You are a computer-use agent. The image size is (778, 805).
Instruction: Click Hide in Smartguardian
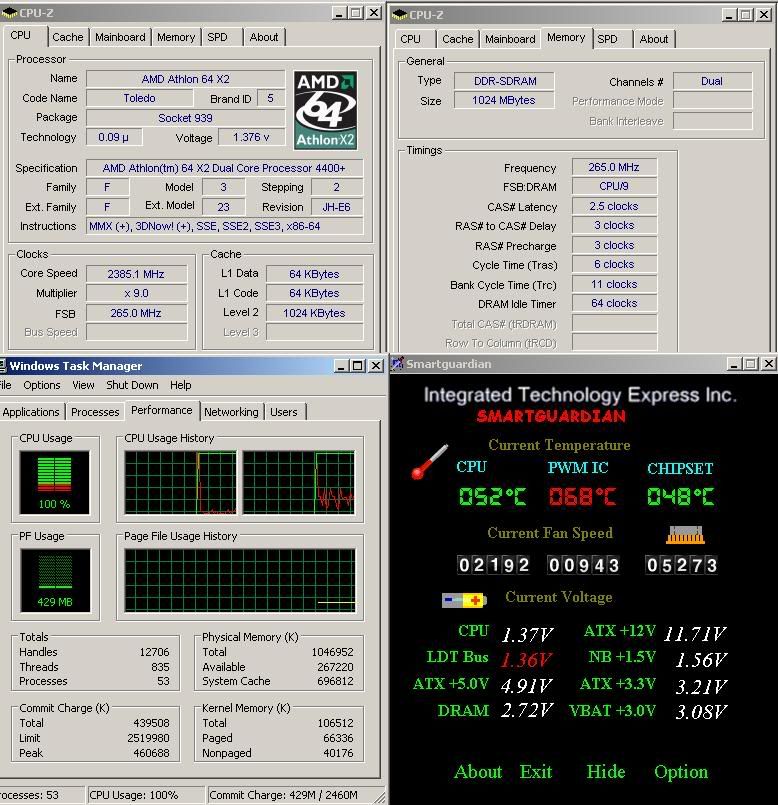pos(606,772)
